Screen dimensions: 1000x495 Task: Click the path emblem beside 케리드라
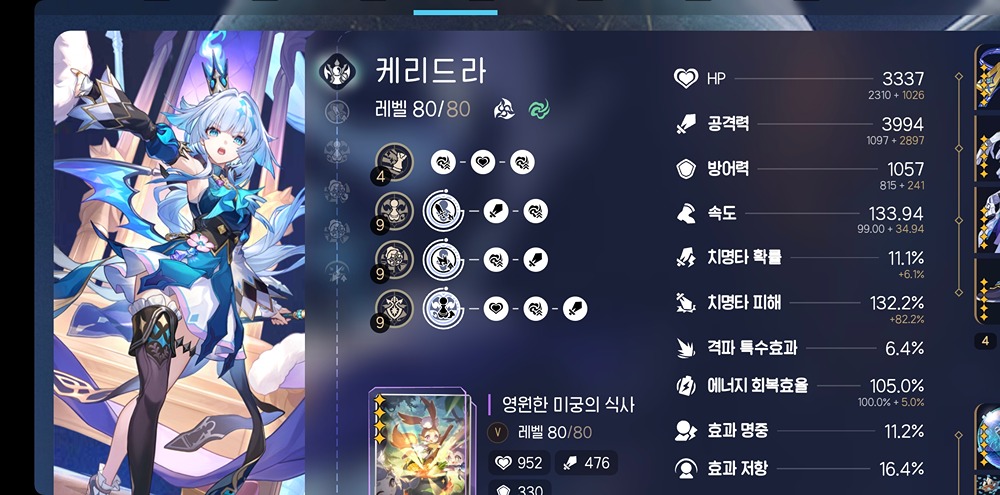337,70
